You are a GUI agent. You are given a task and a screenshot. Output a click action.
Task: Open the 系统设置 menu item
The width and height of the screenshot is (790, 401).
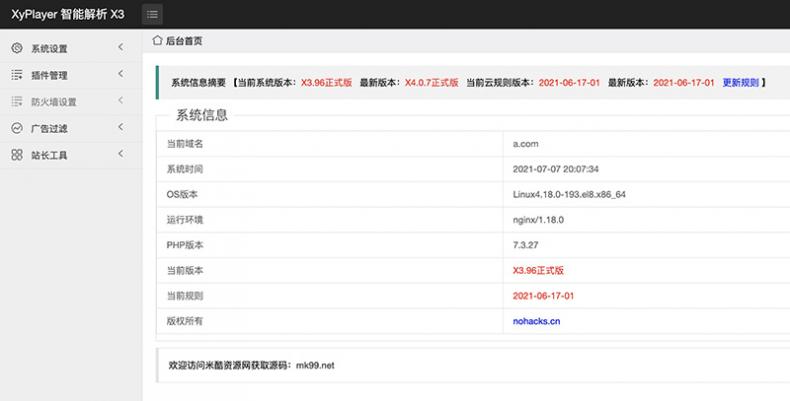[49, 48]
